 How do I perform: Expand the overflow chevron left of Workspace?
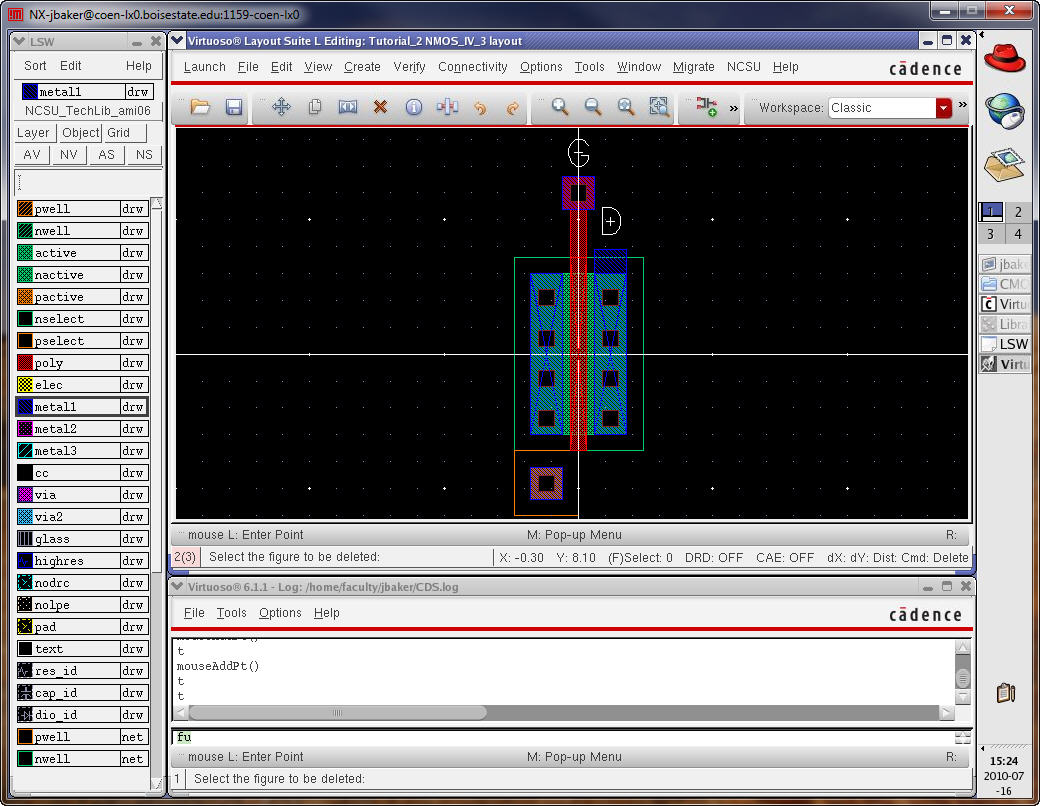point(734,107)
